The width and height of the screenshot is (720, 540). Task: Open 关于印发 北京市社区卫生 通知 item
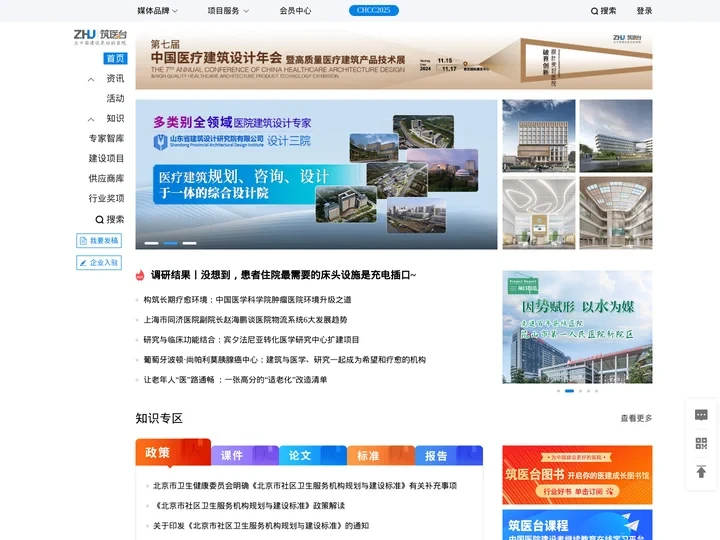coord(261,526)
